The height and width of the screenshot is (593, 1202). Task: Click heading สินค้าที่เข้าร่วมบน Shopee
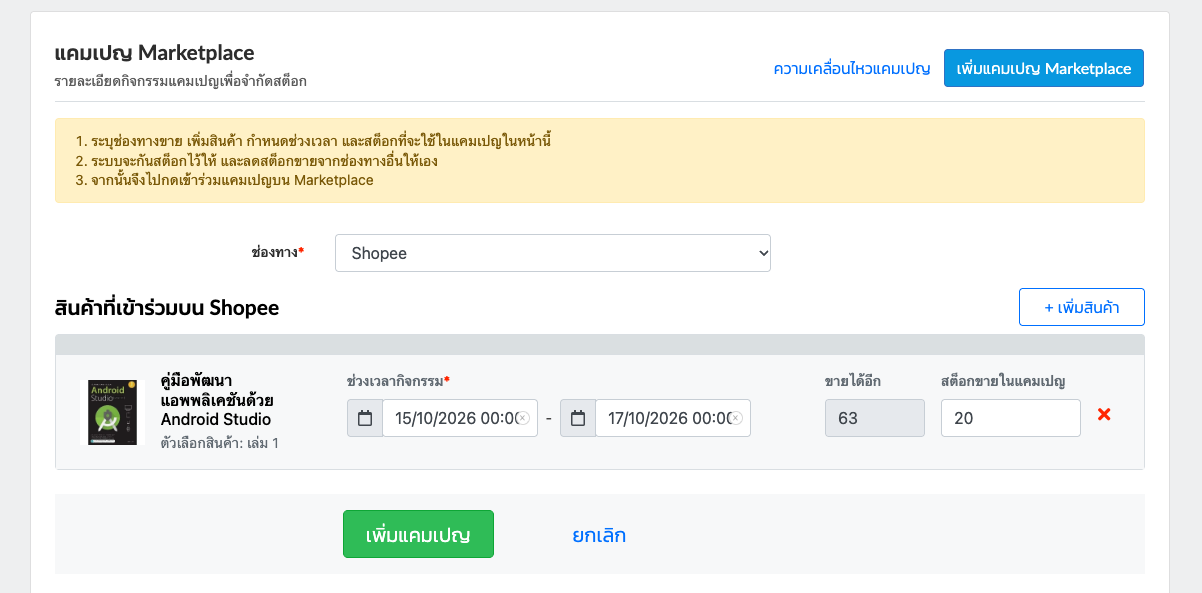[167, 308]
